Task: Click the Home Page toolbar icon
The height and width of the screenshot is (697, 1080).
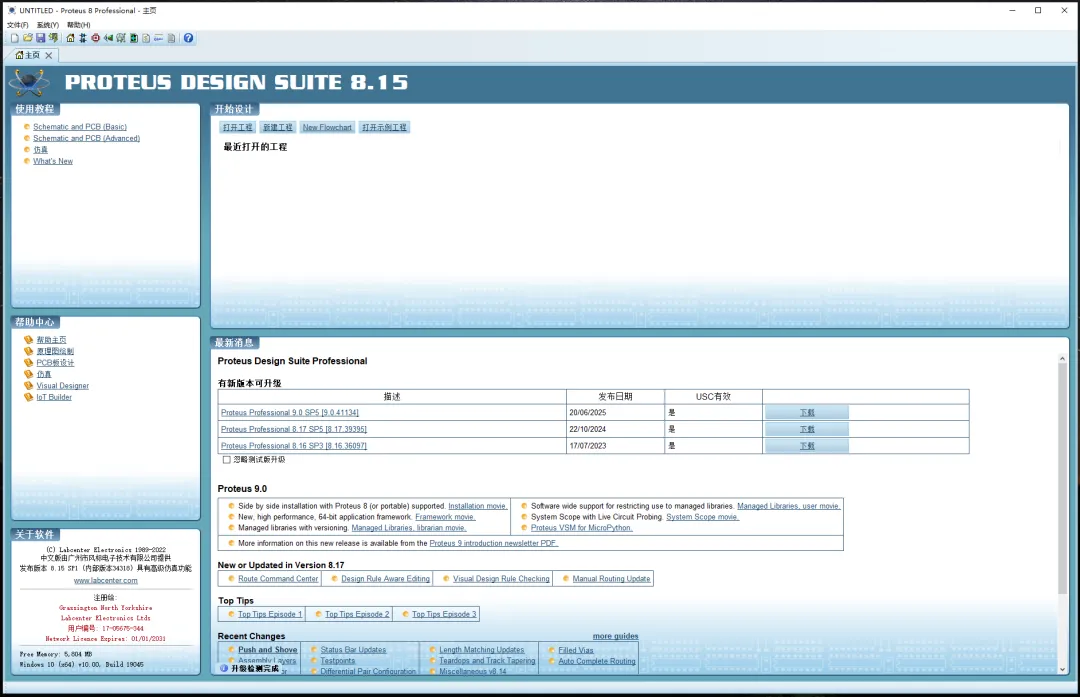Action: (70, 39)
